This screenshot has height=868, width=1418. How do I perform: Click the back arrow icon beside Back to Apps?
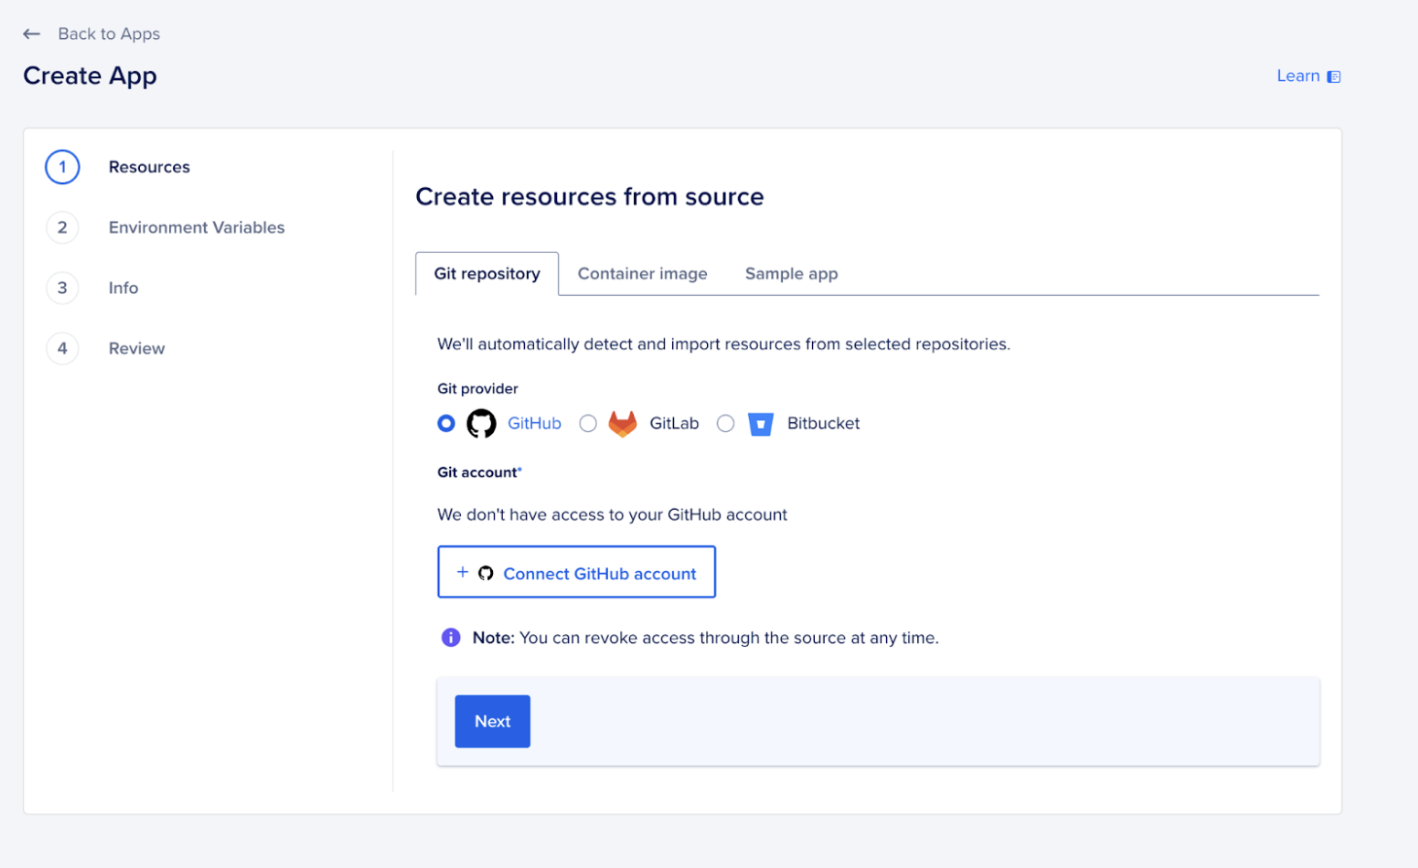pyautogui.click(x=32, y=34)
